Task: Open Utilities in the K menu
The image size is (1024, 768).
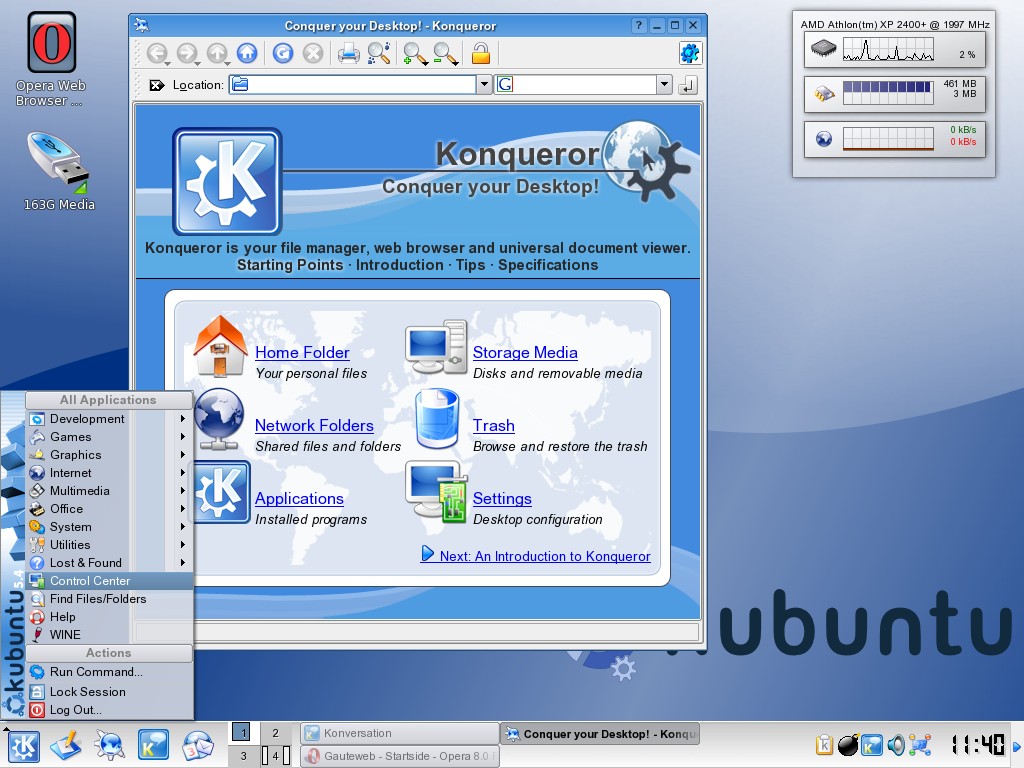Action: tap(109, 545)
